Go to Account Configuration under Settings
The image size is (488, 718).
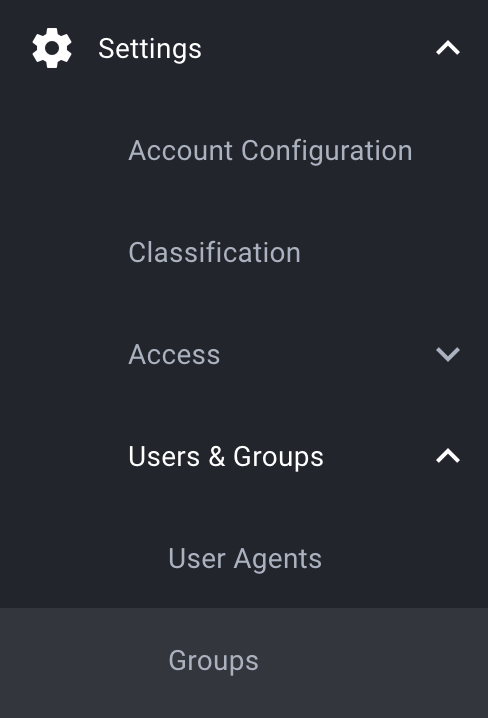tap(270, 151)
